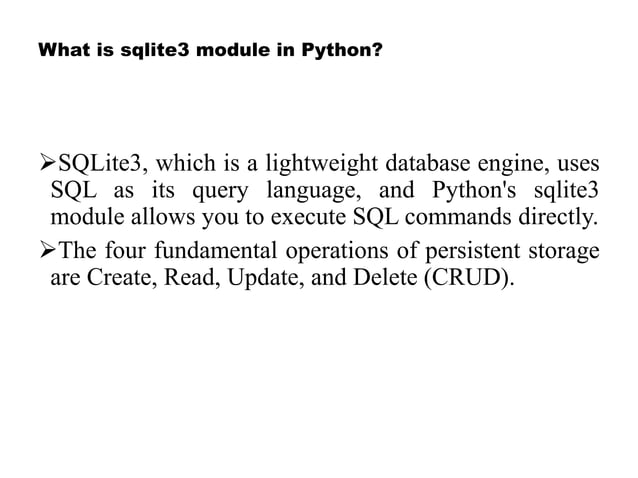
Task: Click the word 'Python's' in the body text
Action: pos(474,191)
